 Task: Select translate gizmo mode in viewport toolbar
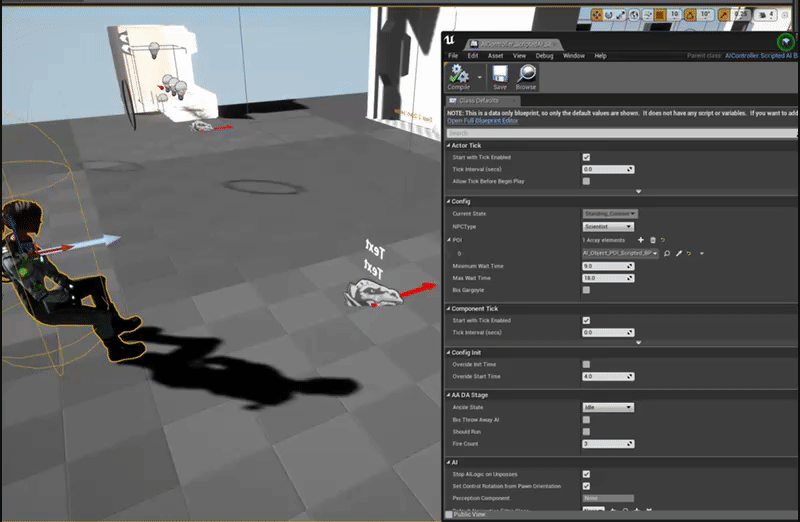[x=596, y=15]
